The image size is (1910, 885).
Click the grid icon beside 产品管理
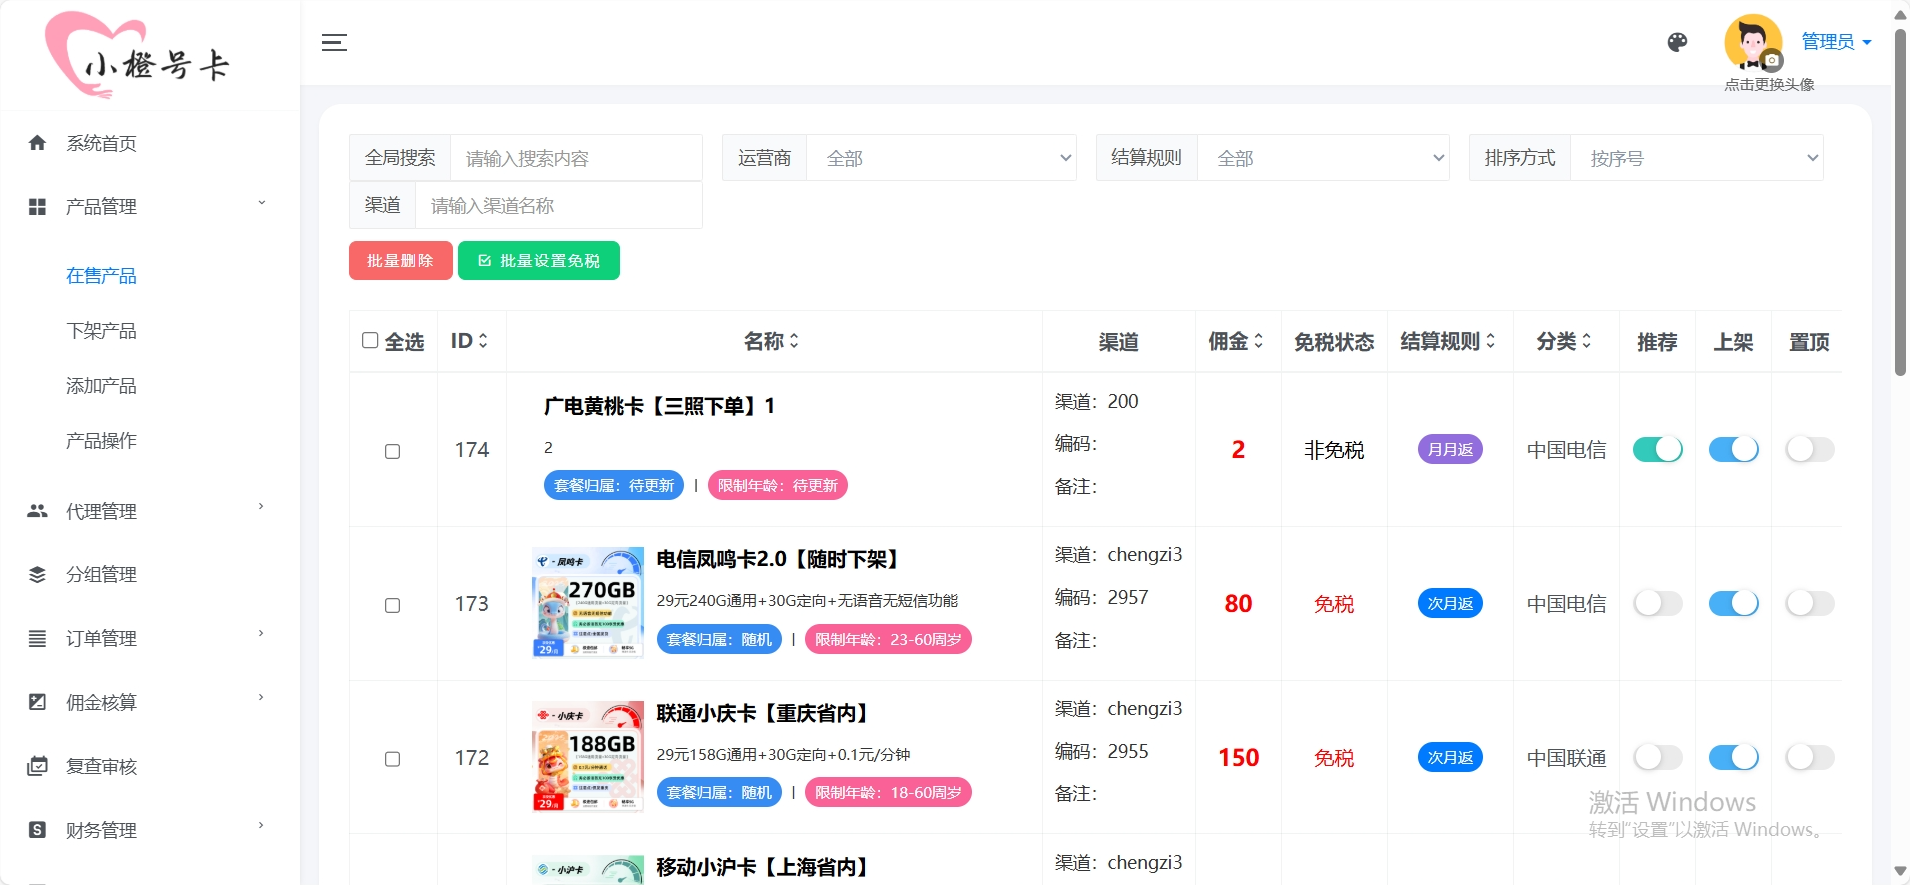pos(37,207)
